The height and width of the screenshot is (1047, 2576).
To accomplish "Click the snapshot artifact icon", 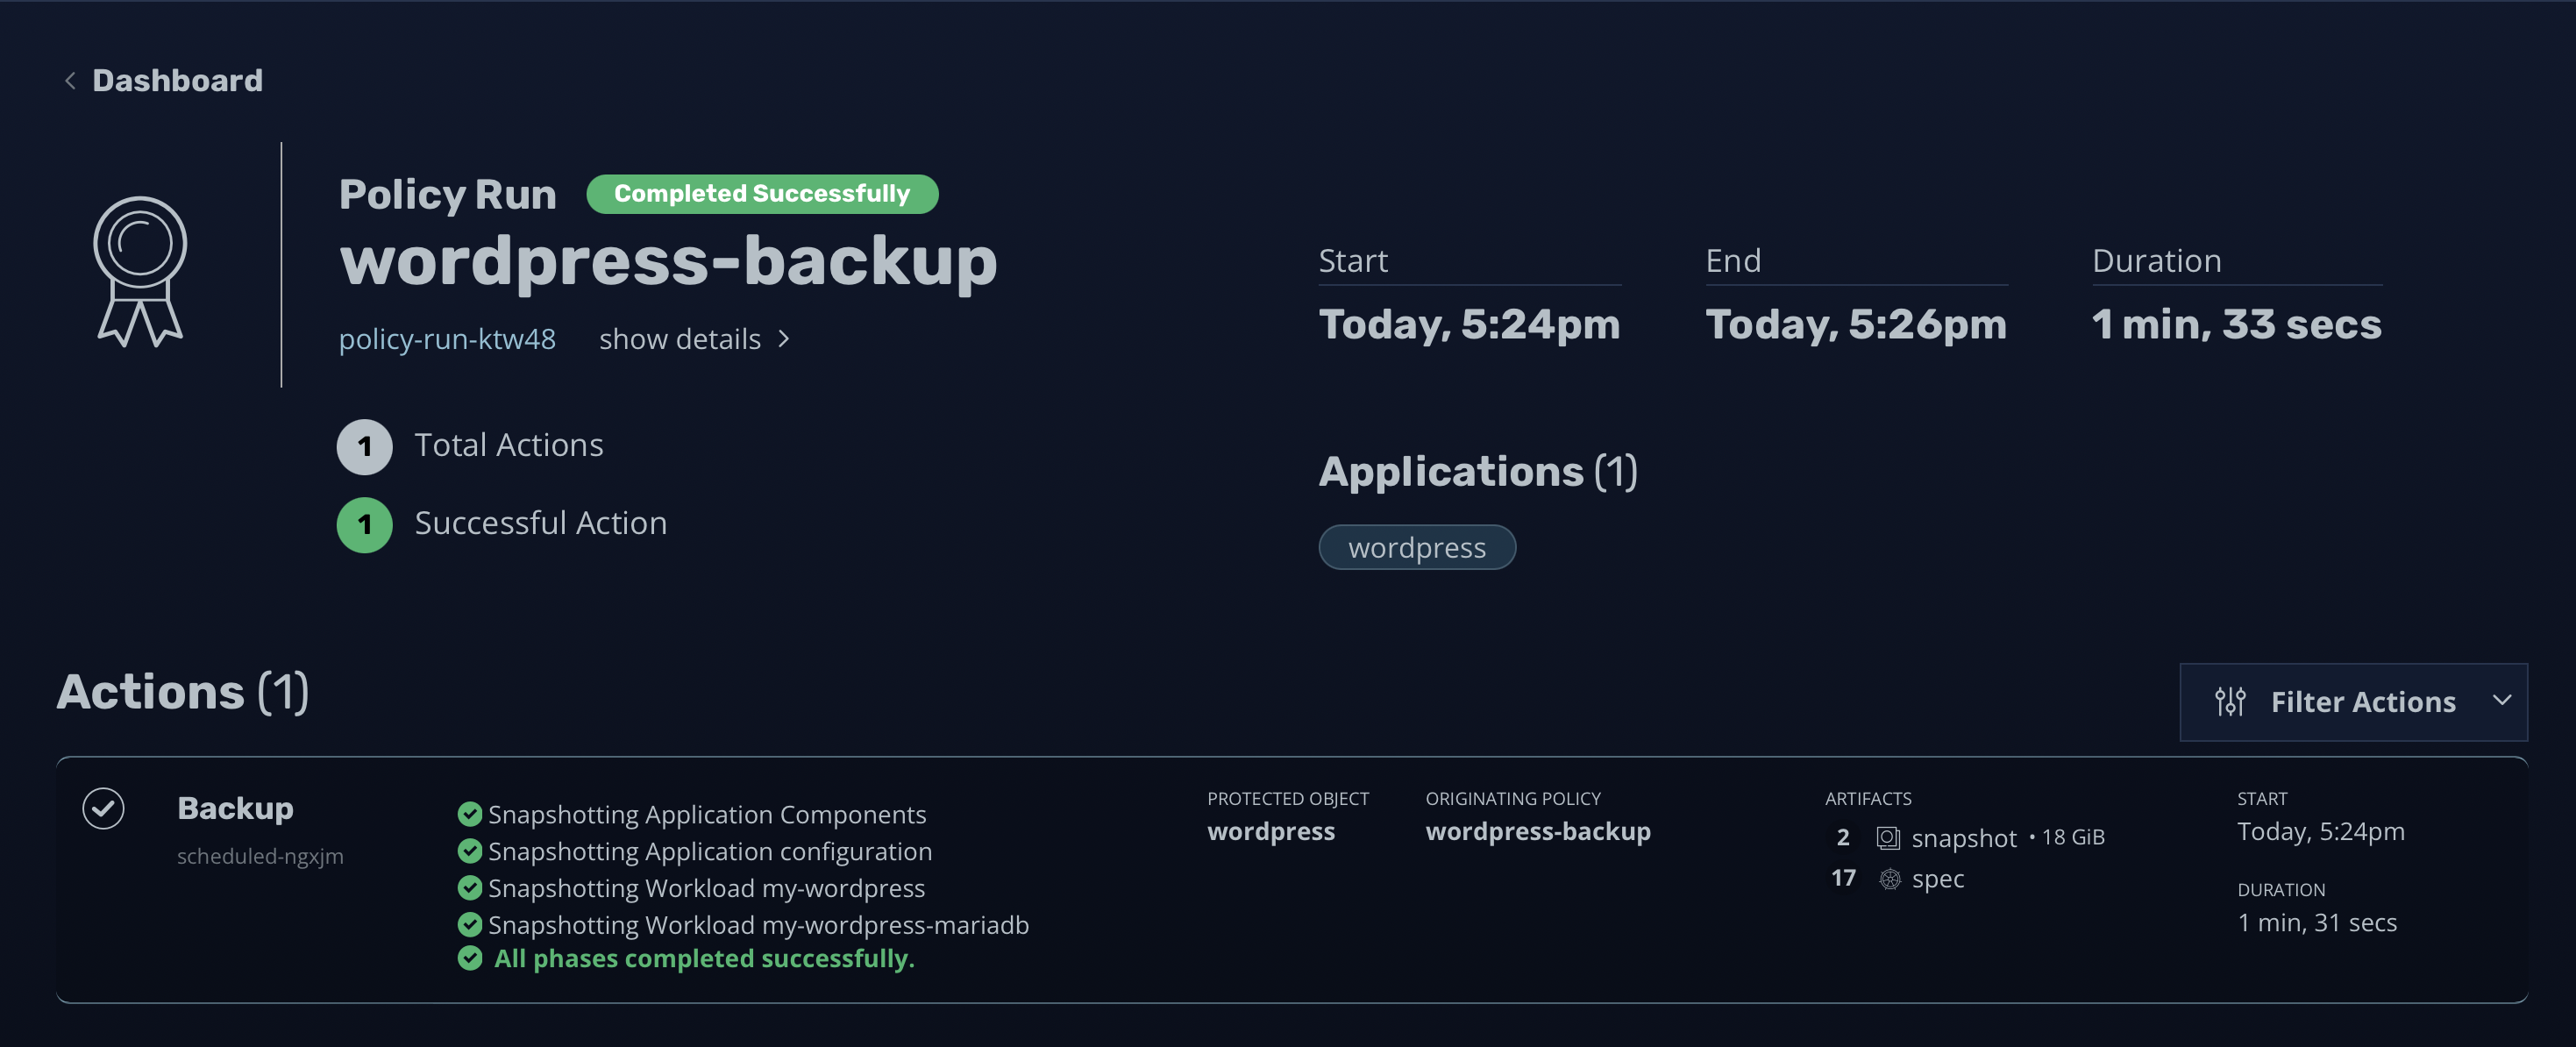I will tap(1887, 838).
